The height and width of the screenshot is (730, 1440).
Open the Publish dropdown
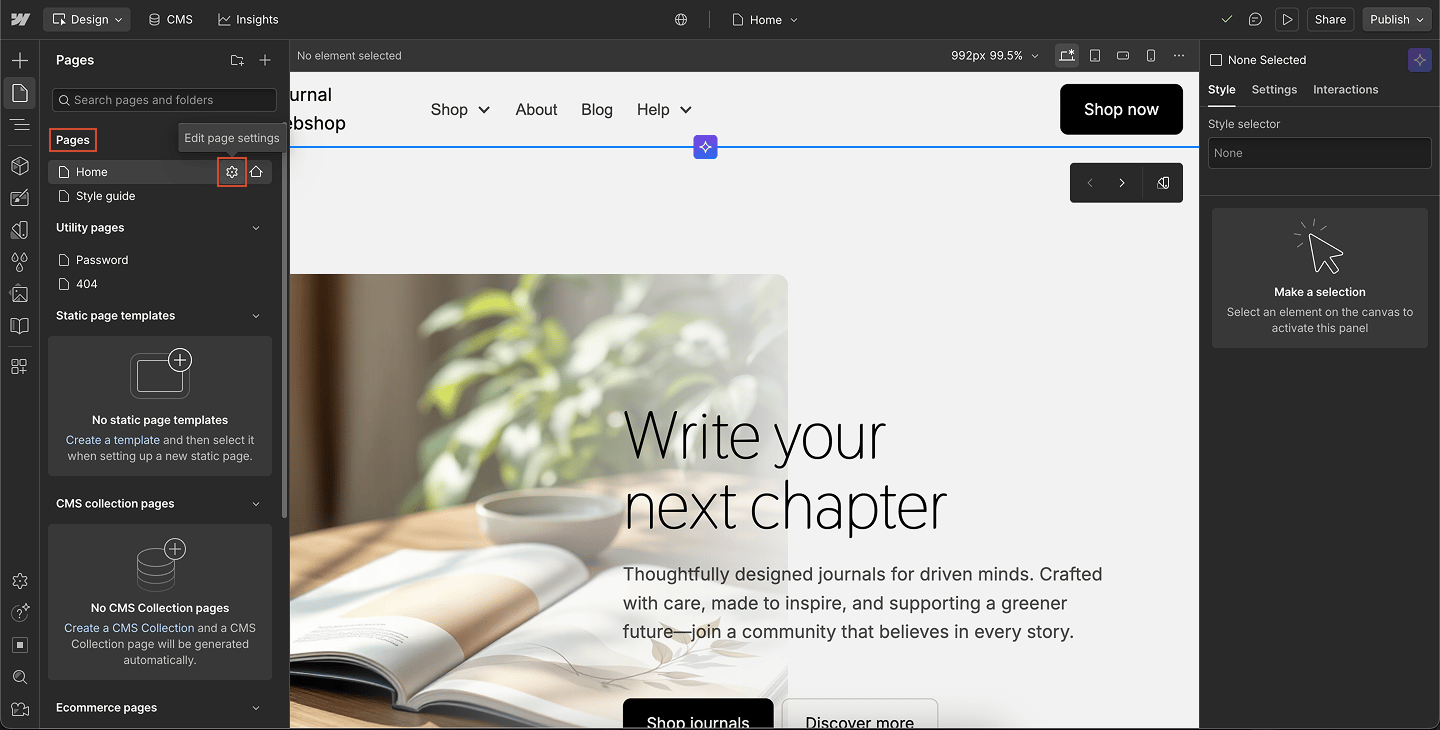[1397, 19]
